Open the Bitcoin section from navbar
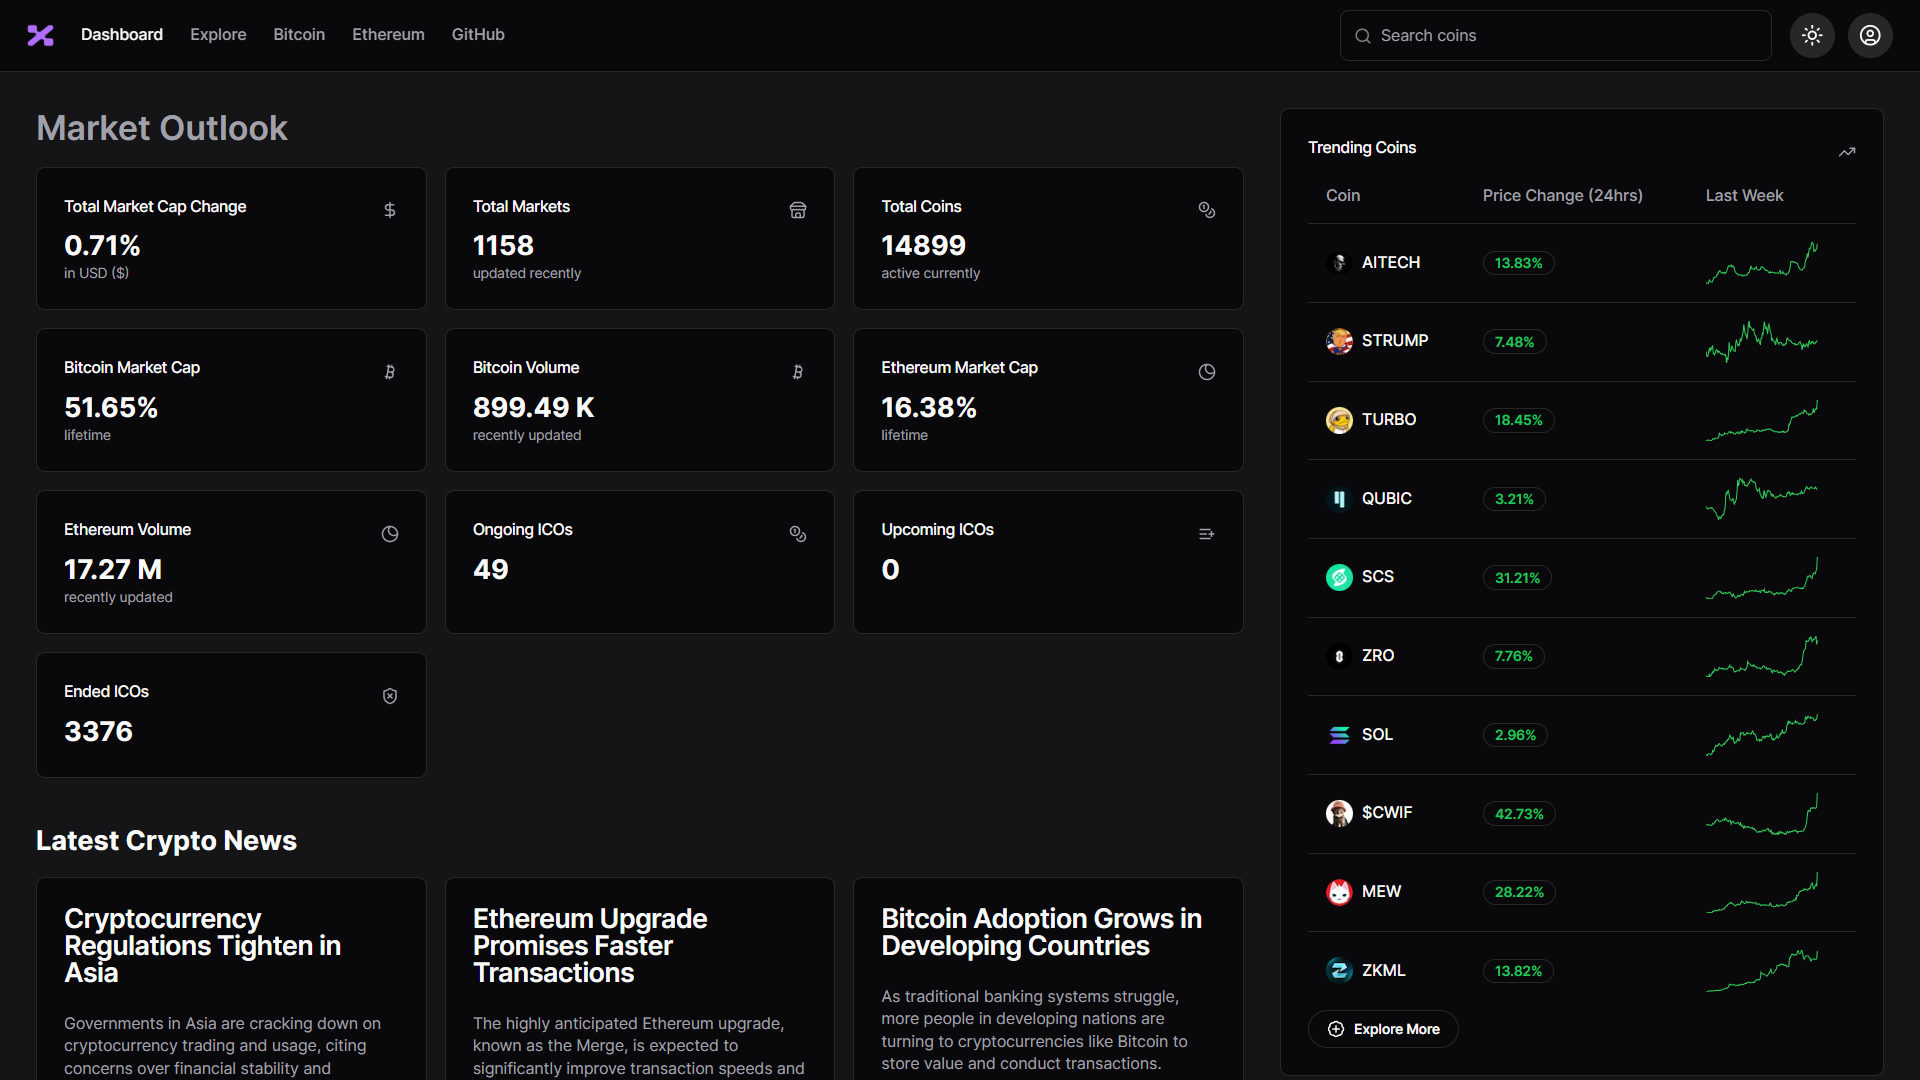This screenshot has width=1920, height=1080. (x=298, y=34)
